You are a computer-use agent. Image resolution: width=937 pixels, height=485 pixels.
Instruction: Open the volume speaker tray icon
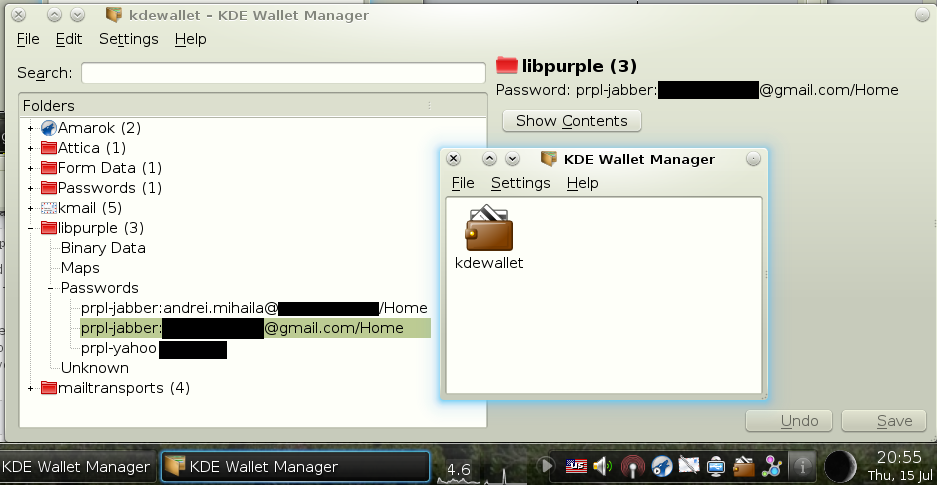coord(602,466)
